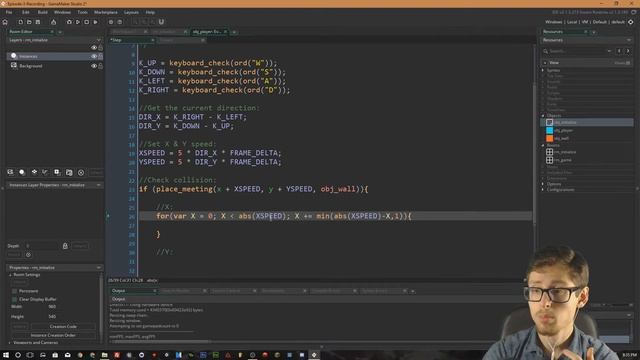Click the Docking magnet toolbar icon
640x360 pixels.
161,22
